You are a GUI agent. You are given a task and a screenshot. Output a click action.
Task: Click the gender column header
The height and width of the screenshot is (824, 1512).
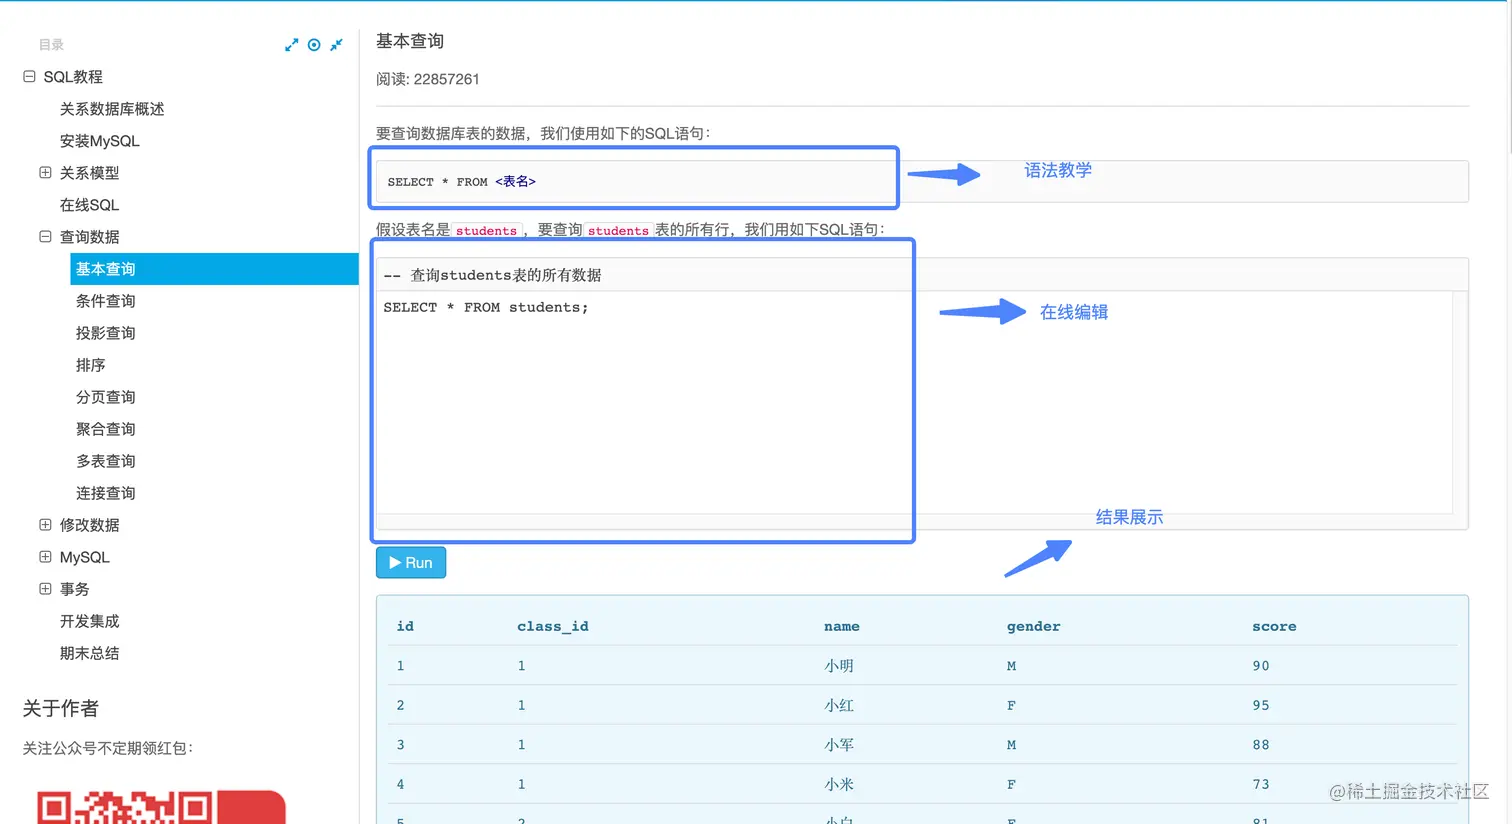pyautogui.click(x=1033, y=626)
